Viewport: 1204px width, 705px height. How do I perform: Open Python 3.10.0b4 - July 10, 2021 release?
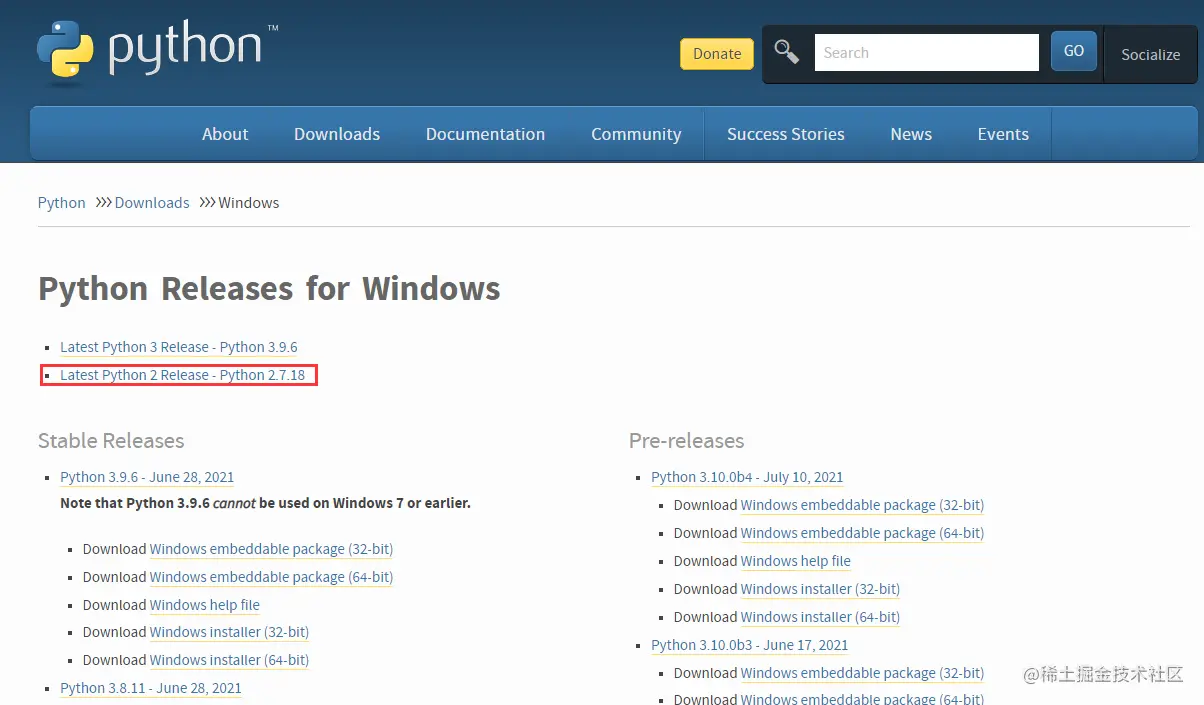[x=747, y=477]
